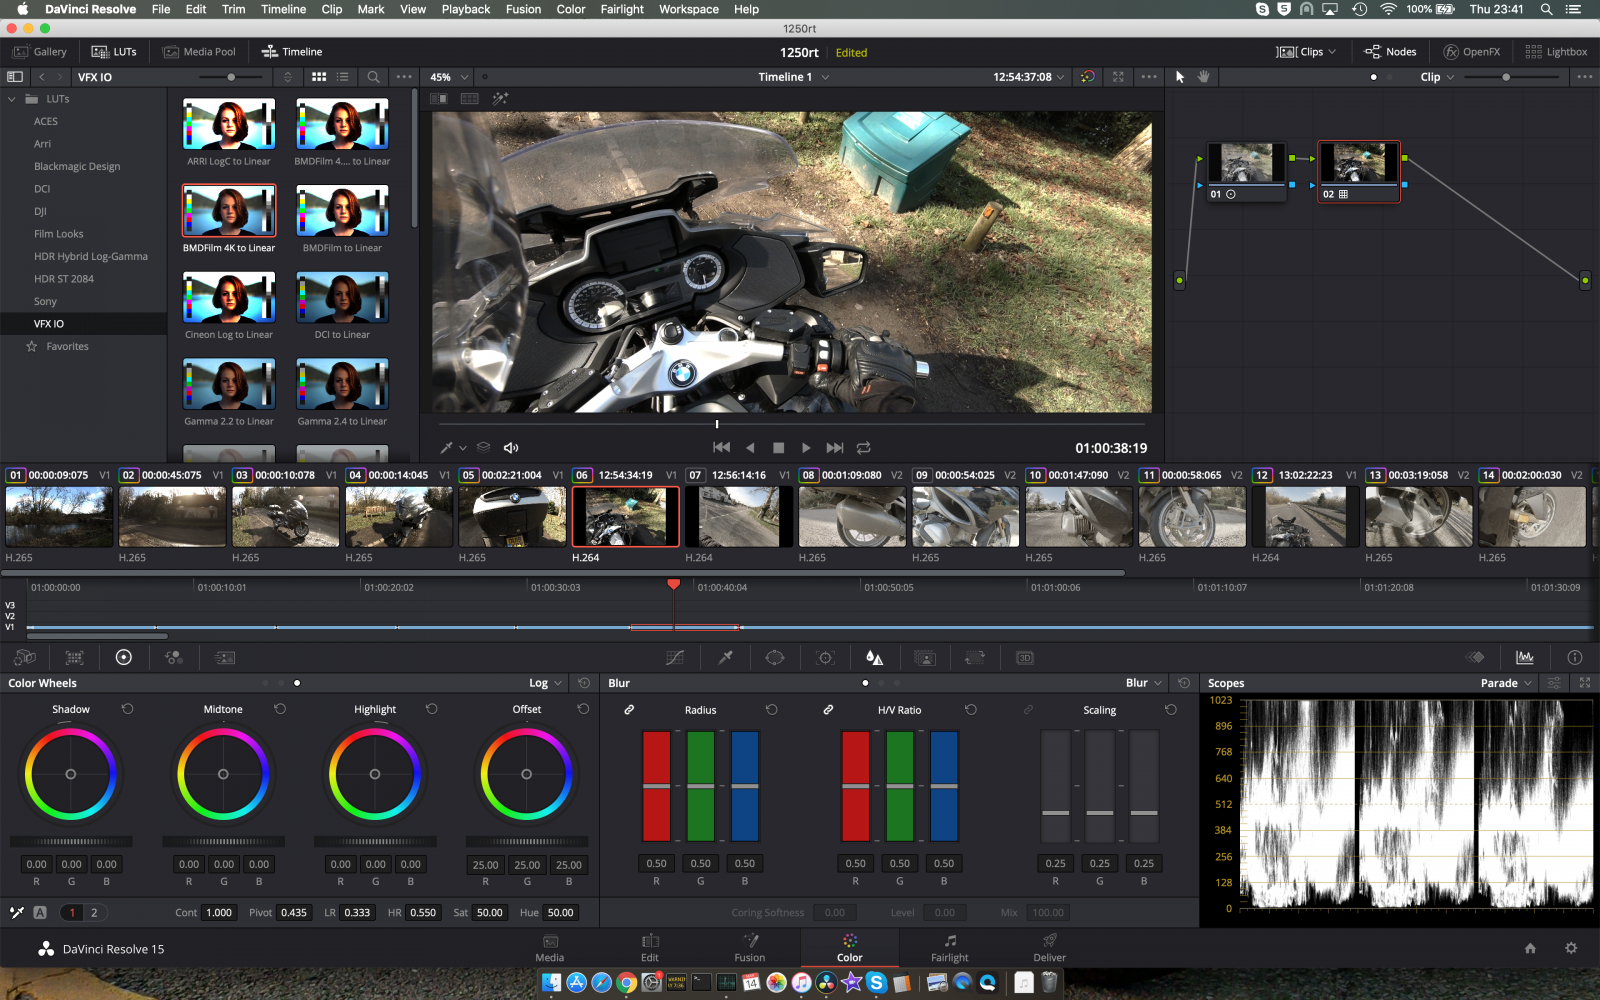Toggle bypass color grades button

(x=1088, y=77)
